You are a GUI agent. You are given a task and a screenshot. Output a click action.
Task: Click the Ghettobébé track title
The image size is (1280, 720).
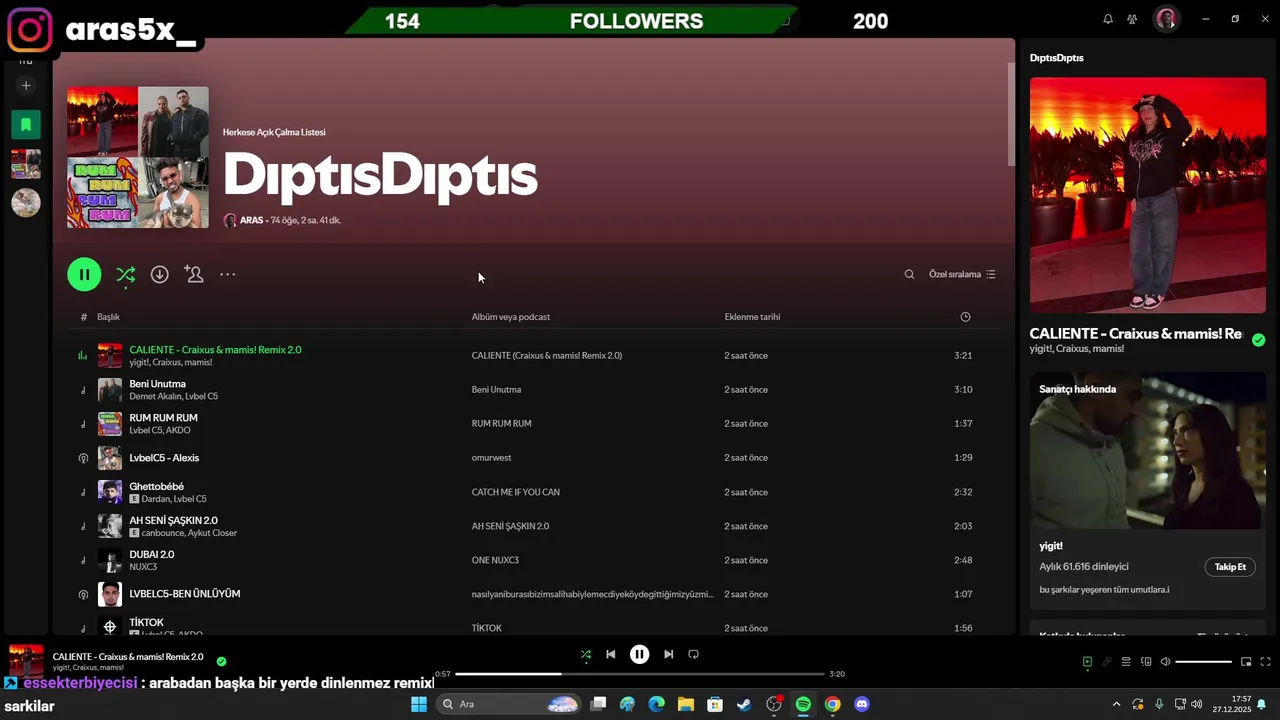[x=156, y=487]
